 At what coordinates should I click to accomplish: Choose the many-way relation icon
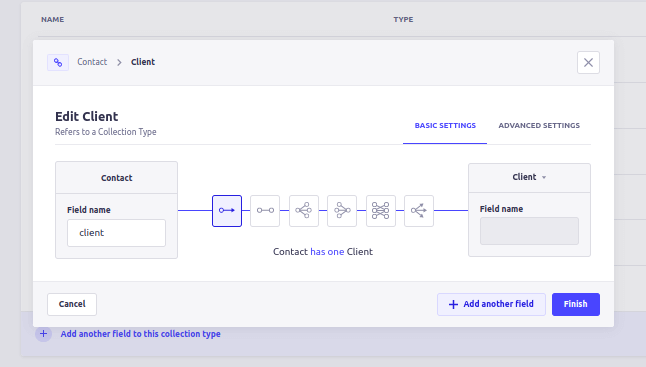click(419, 211)
